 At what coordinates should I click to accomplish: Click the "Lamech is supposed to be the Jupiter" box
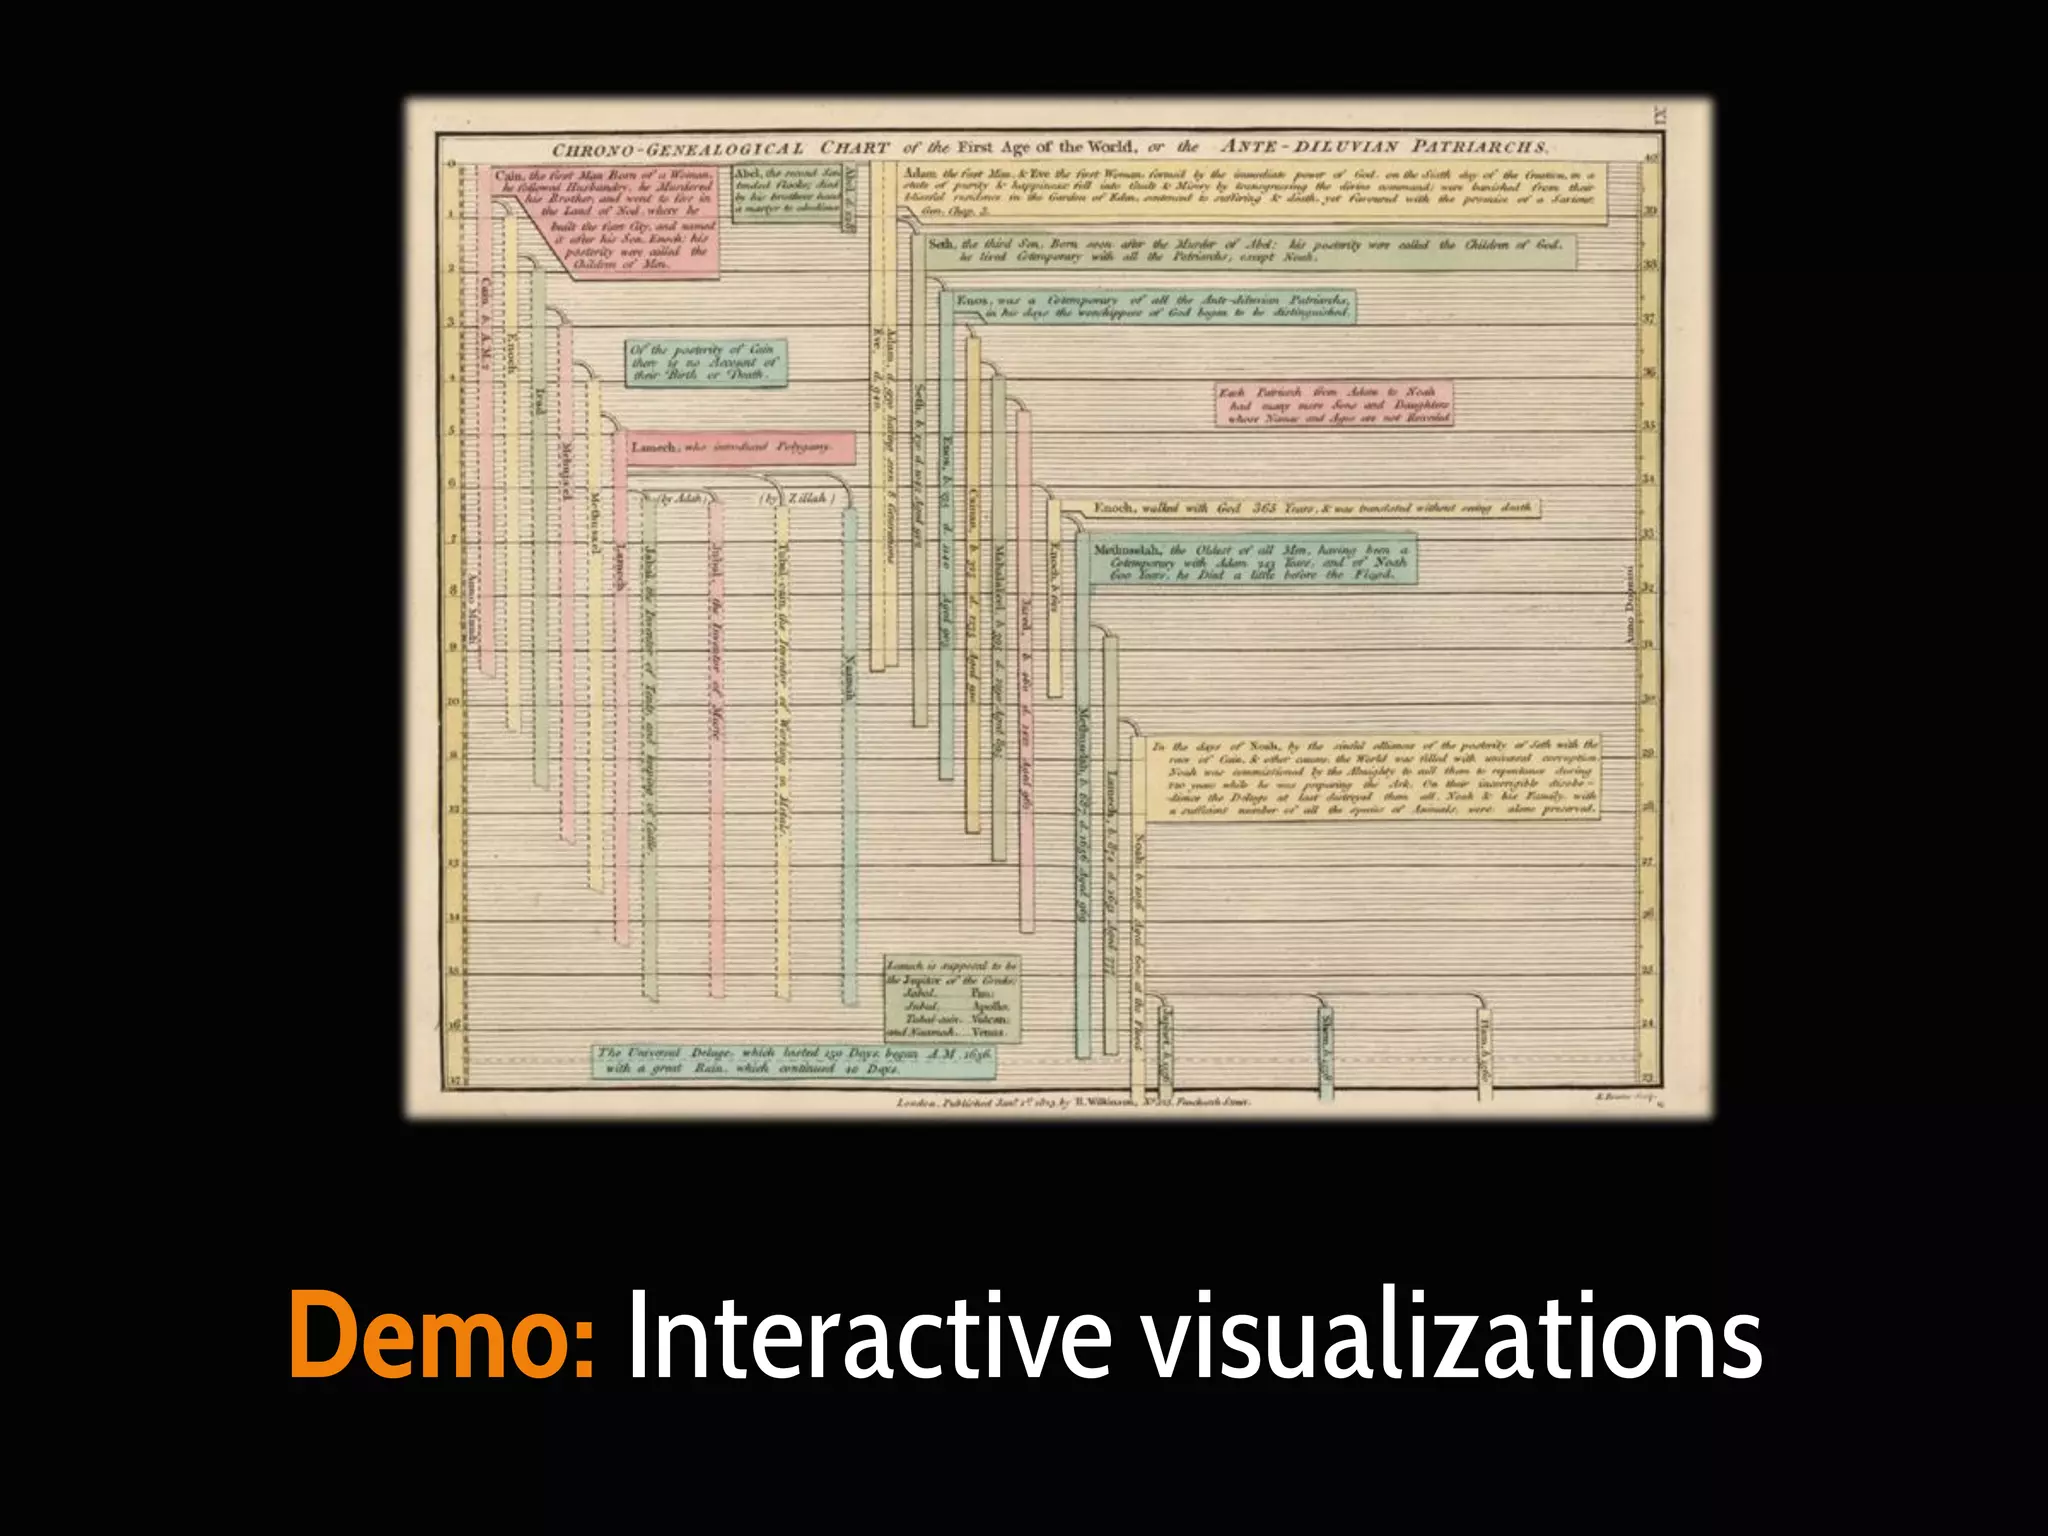(x=952, y=998)
